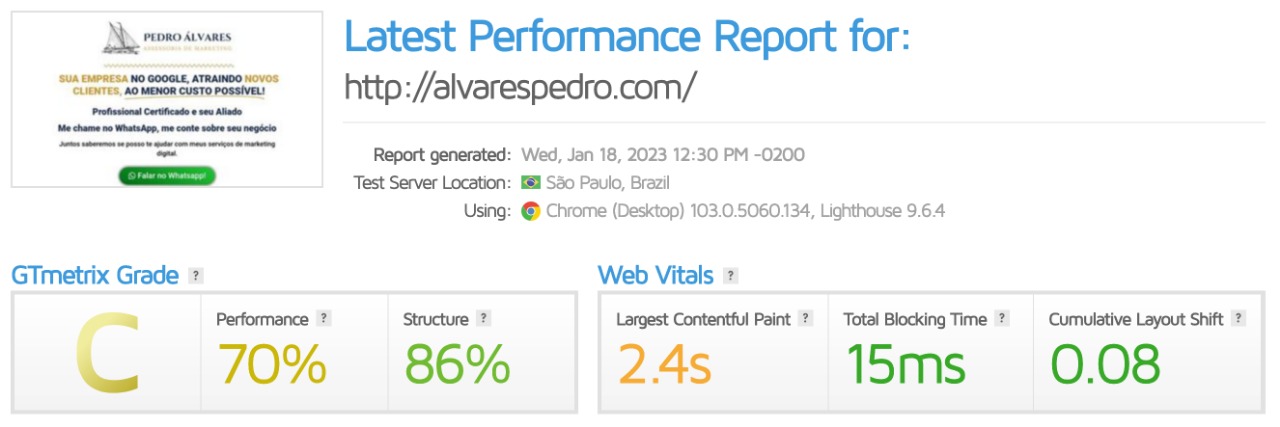Click the Web Vitals heading
This screenshot has width=1280, height=427.
pyautogui.click(x=656, y=276)
